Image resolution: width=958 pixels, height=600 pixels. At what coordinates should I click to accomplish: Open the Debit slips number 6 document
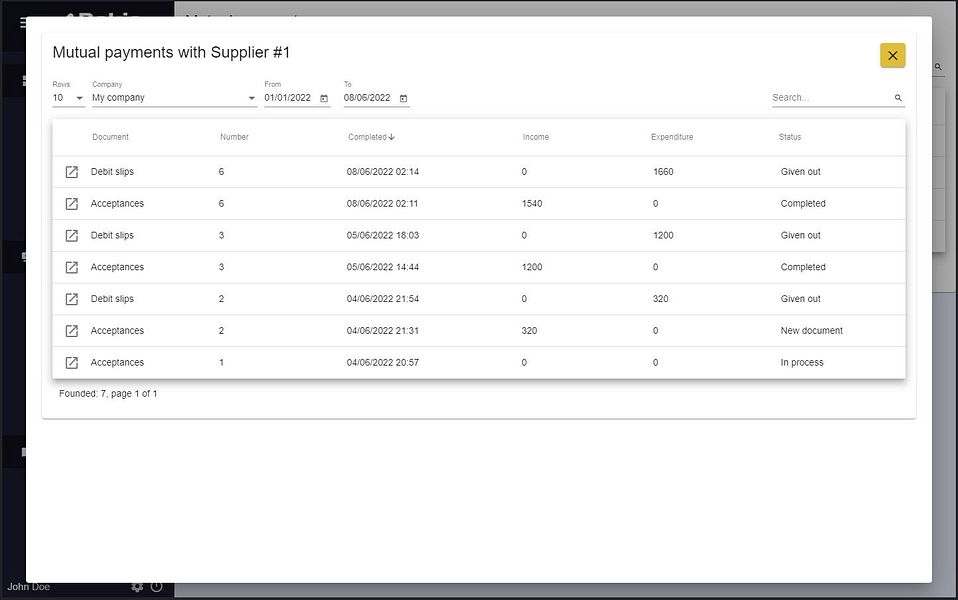point(71,172)
